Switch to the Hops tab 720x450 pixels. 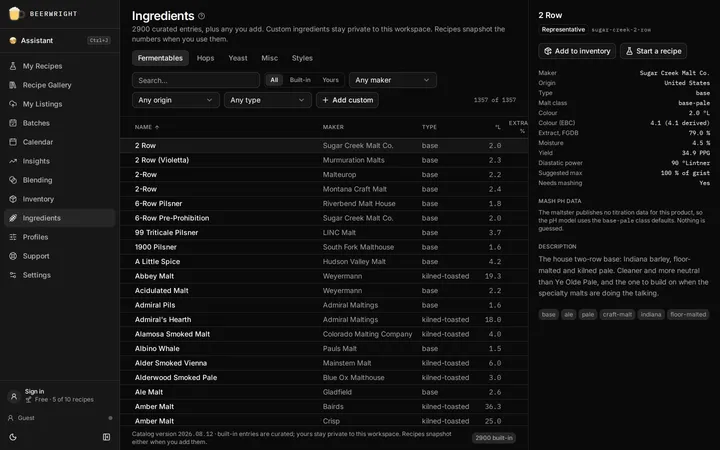tap(205, 58)
